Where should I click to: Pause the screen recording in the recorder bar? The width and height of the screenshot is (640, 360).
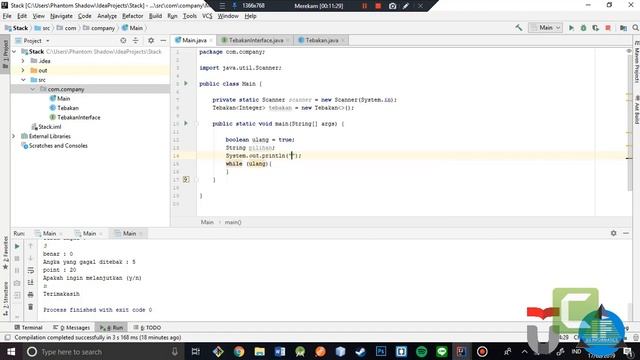pyautogui.click(x=364, y=6)
